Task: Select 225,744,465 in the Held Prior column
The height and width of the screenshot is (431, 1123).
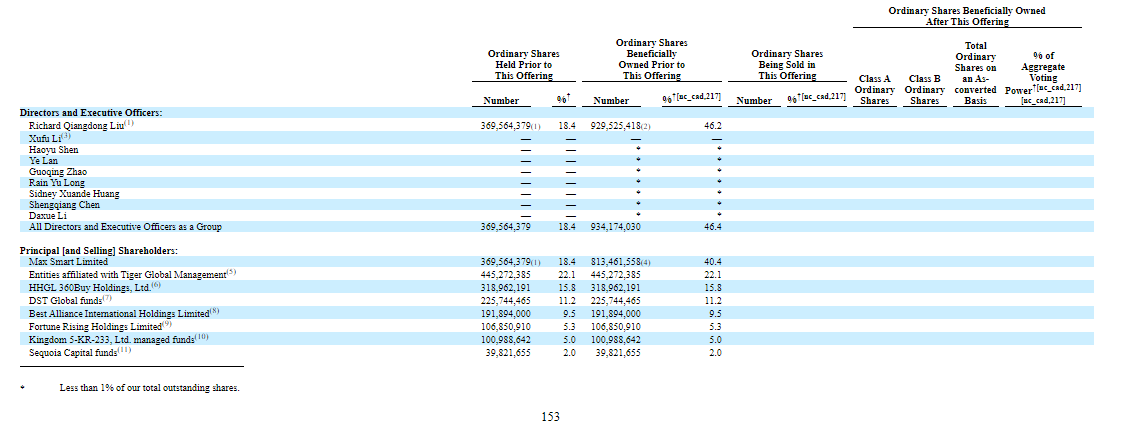Action: click(505, 301)
